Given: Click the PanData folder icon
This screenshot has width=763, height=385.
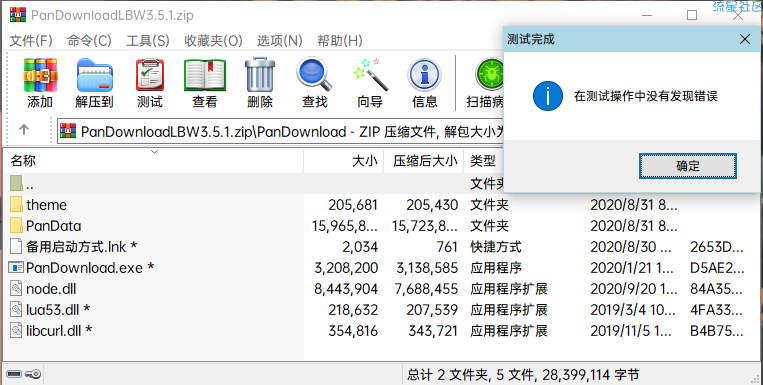Looking at the screenshot, I should coord(16,225).
